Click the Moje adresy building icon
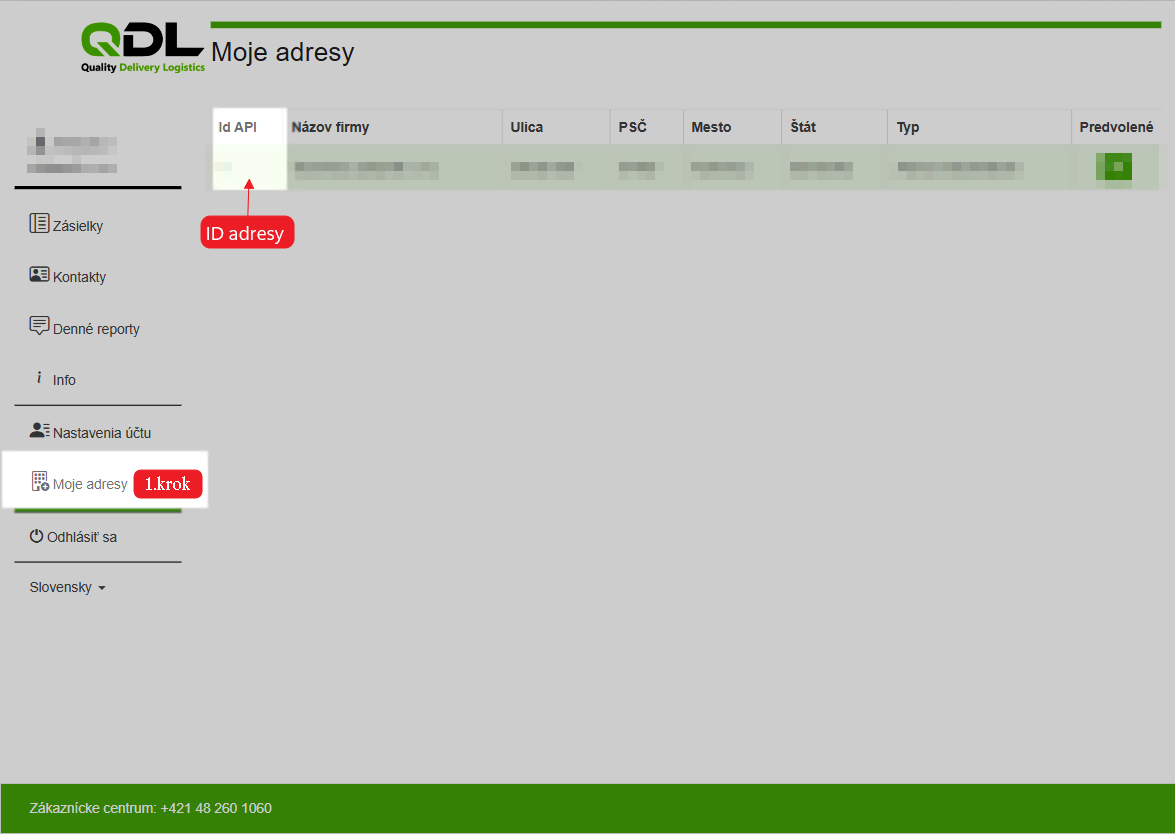 tap(40, 482)
